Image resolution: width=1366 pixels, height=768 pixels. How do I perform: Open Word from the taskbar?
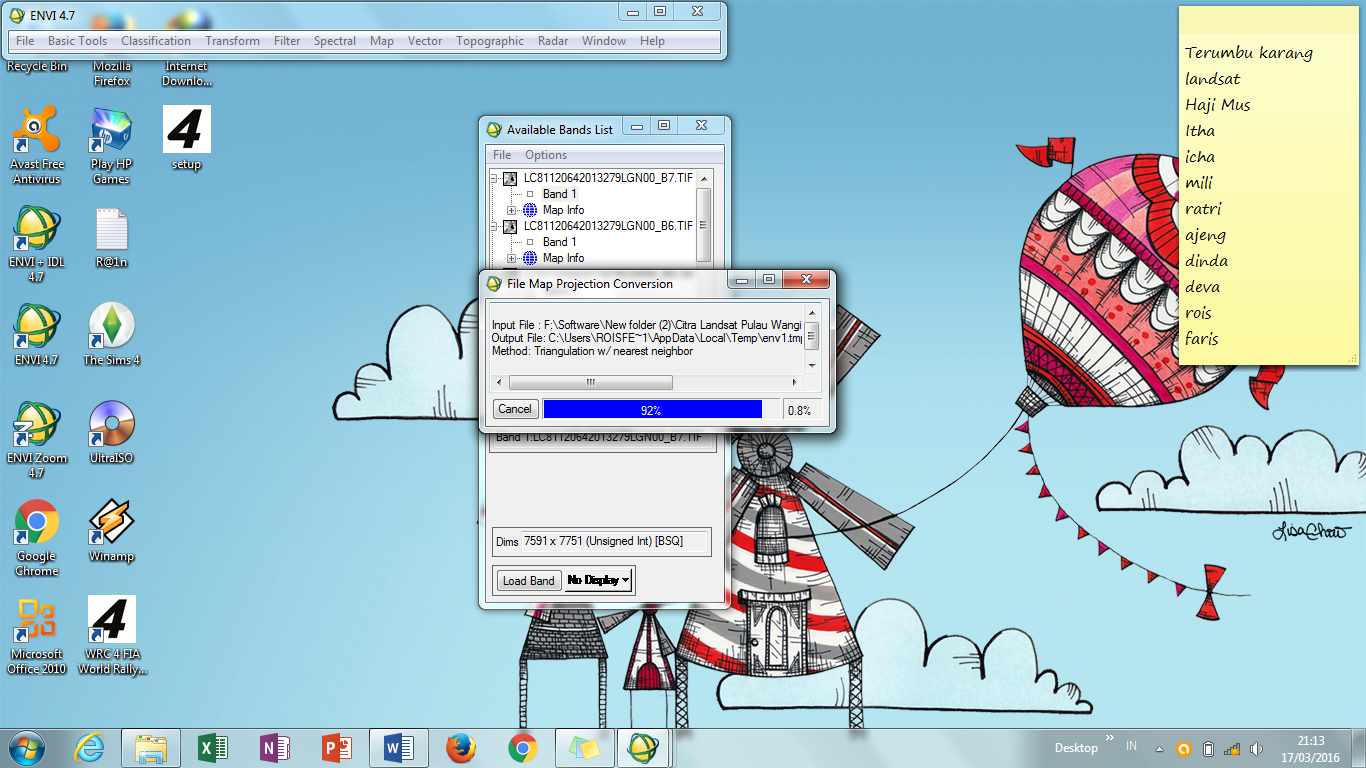(399, 748)
